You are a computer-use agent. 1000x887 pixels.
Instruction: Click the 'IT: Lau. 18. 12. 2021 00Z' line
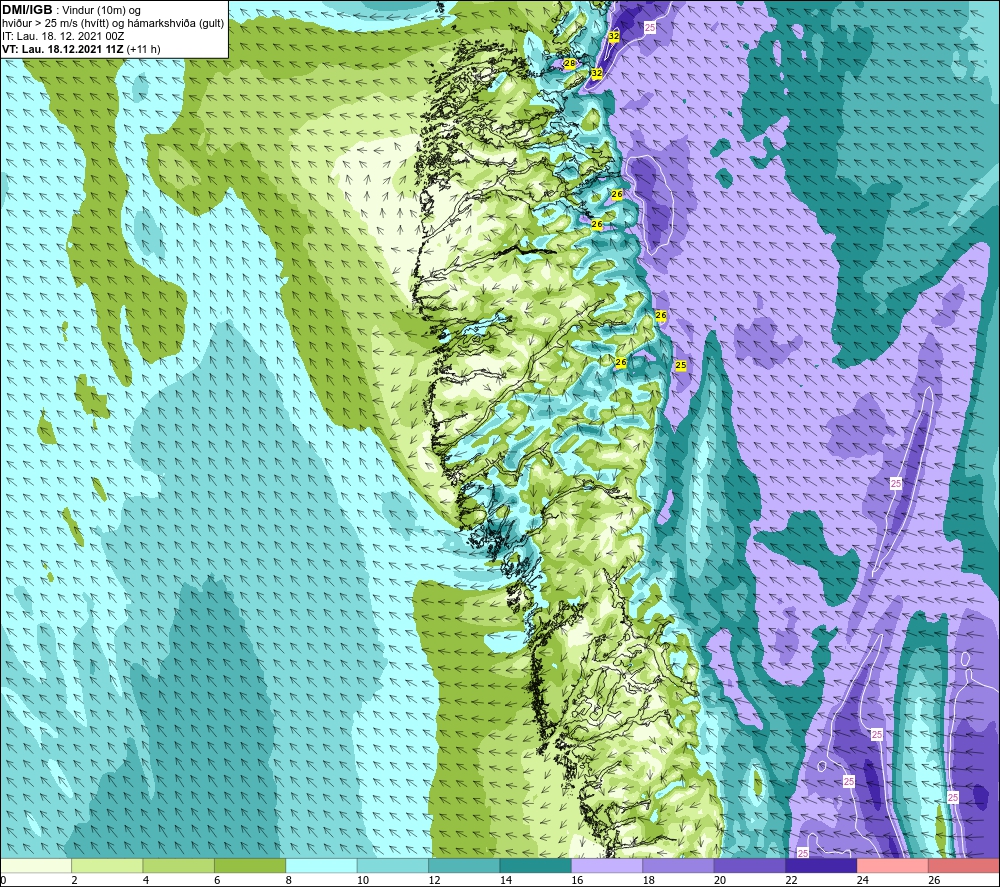(63, 36)
